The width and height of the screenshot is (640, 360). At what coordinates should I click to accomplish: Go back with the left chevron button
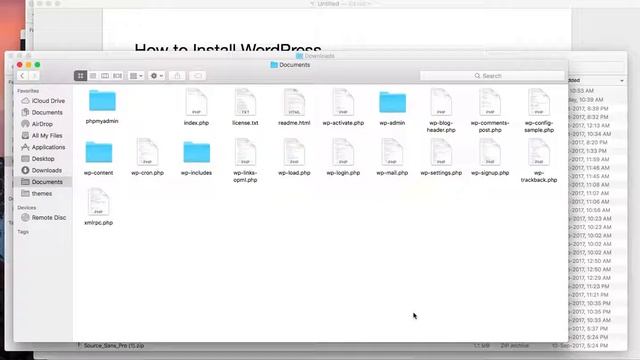pyautogui.click(x=22, y=76)
